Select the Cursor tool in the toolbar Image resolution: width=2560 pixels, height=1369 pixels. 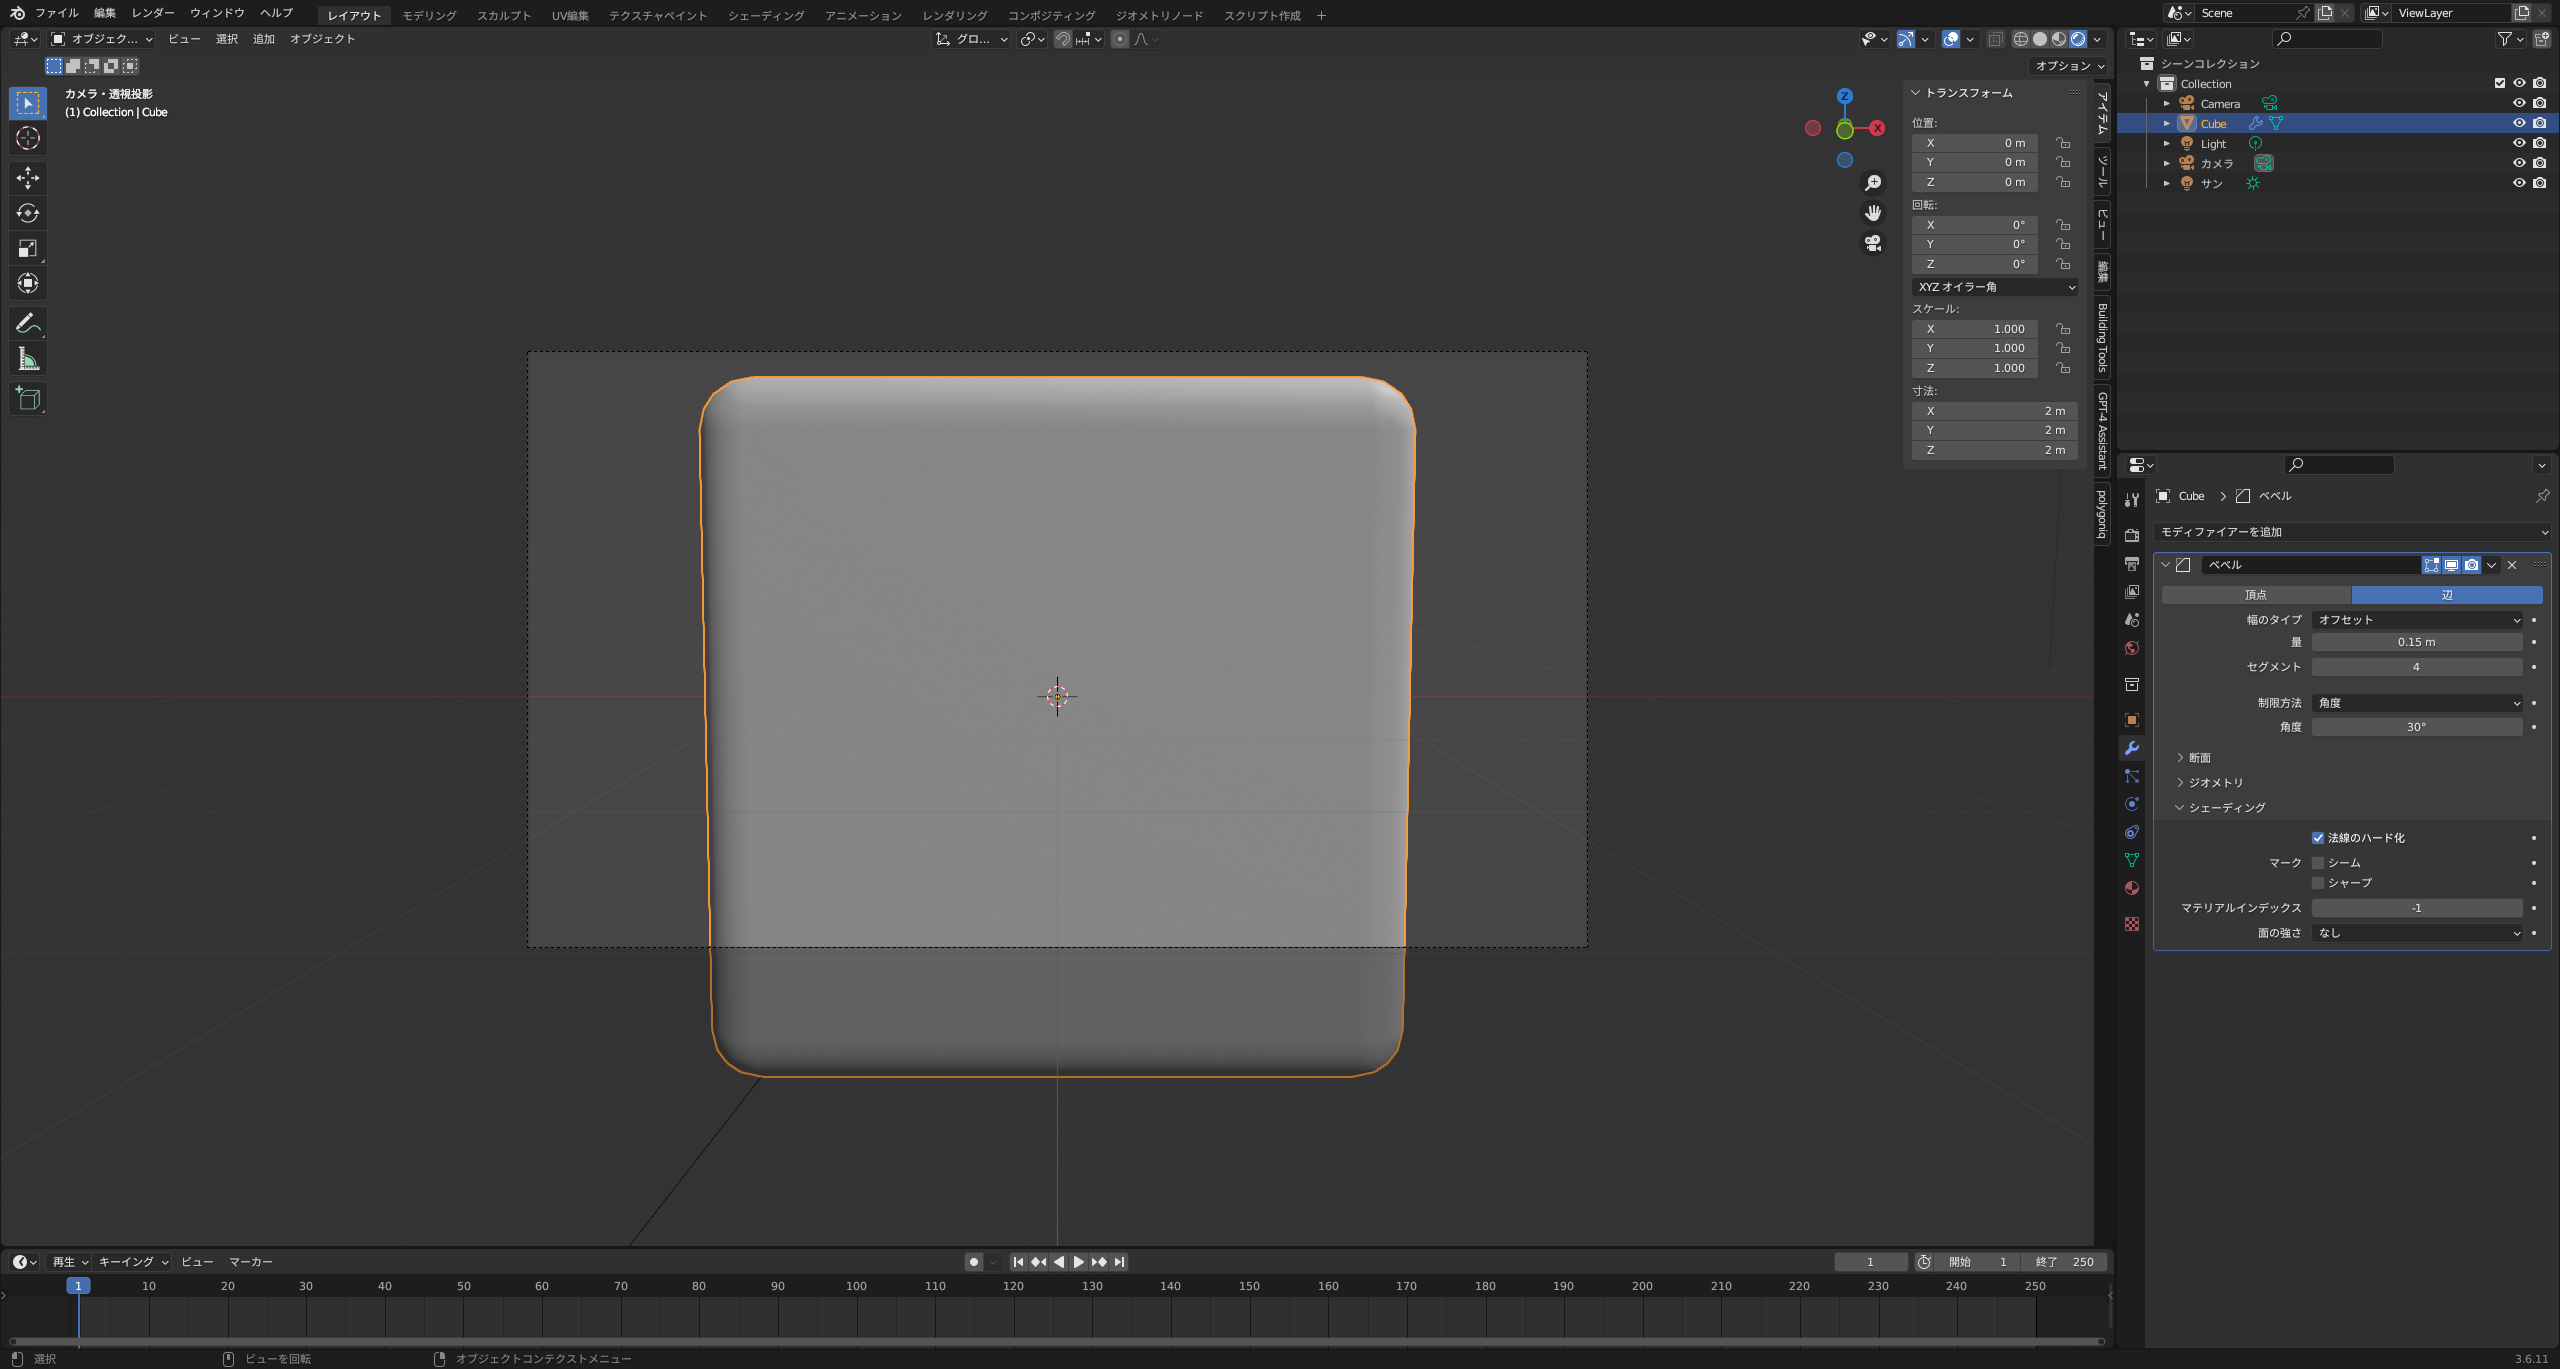28,138
